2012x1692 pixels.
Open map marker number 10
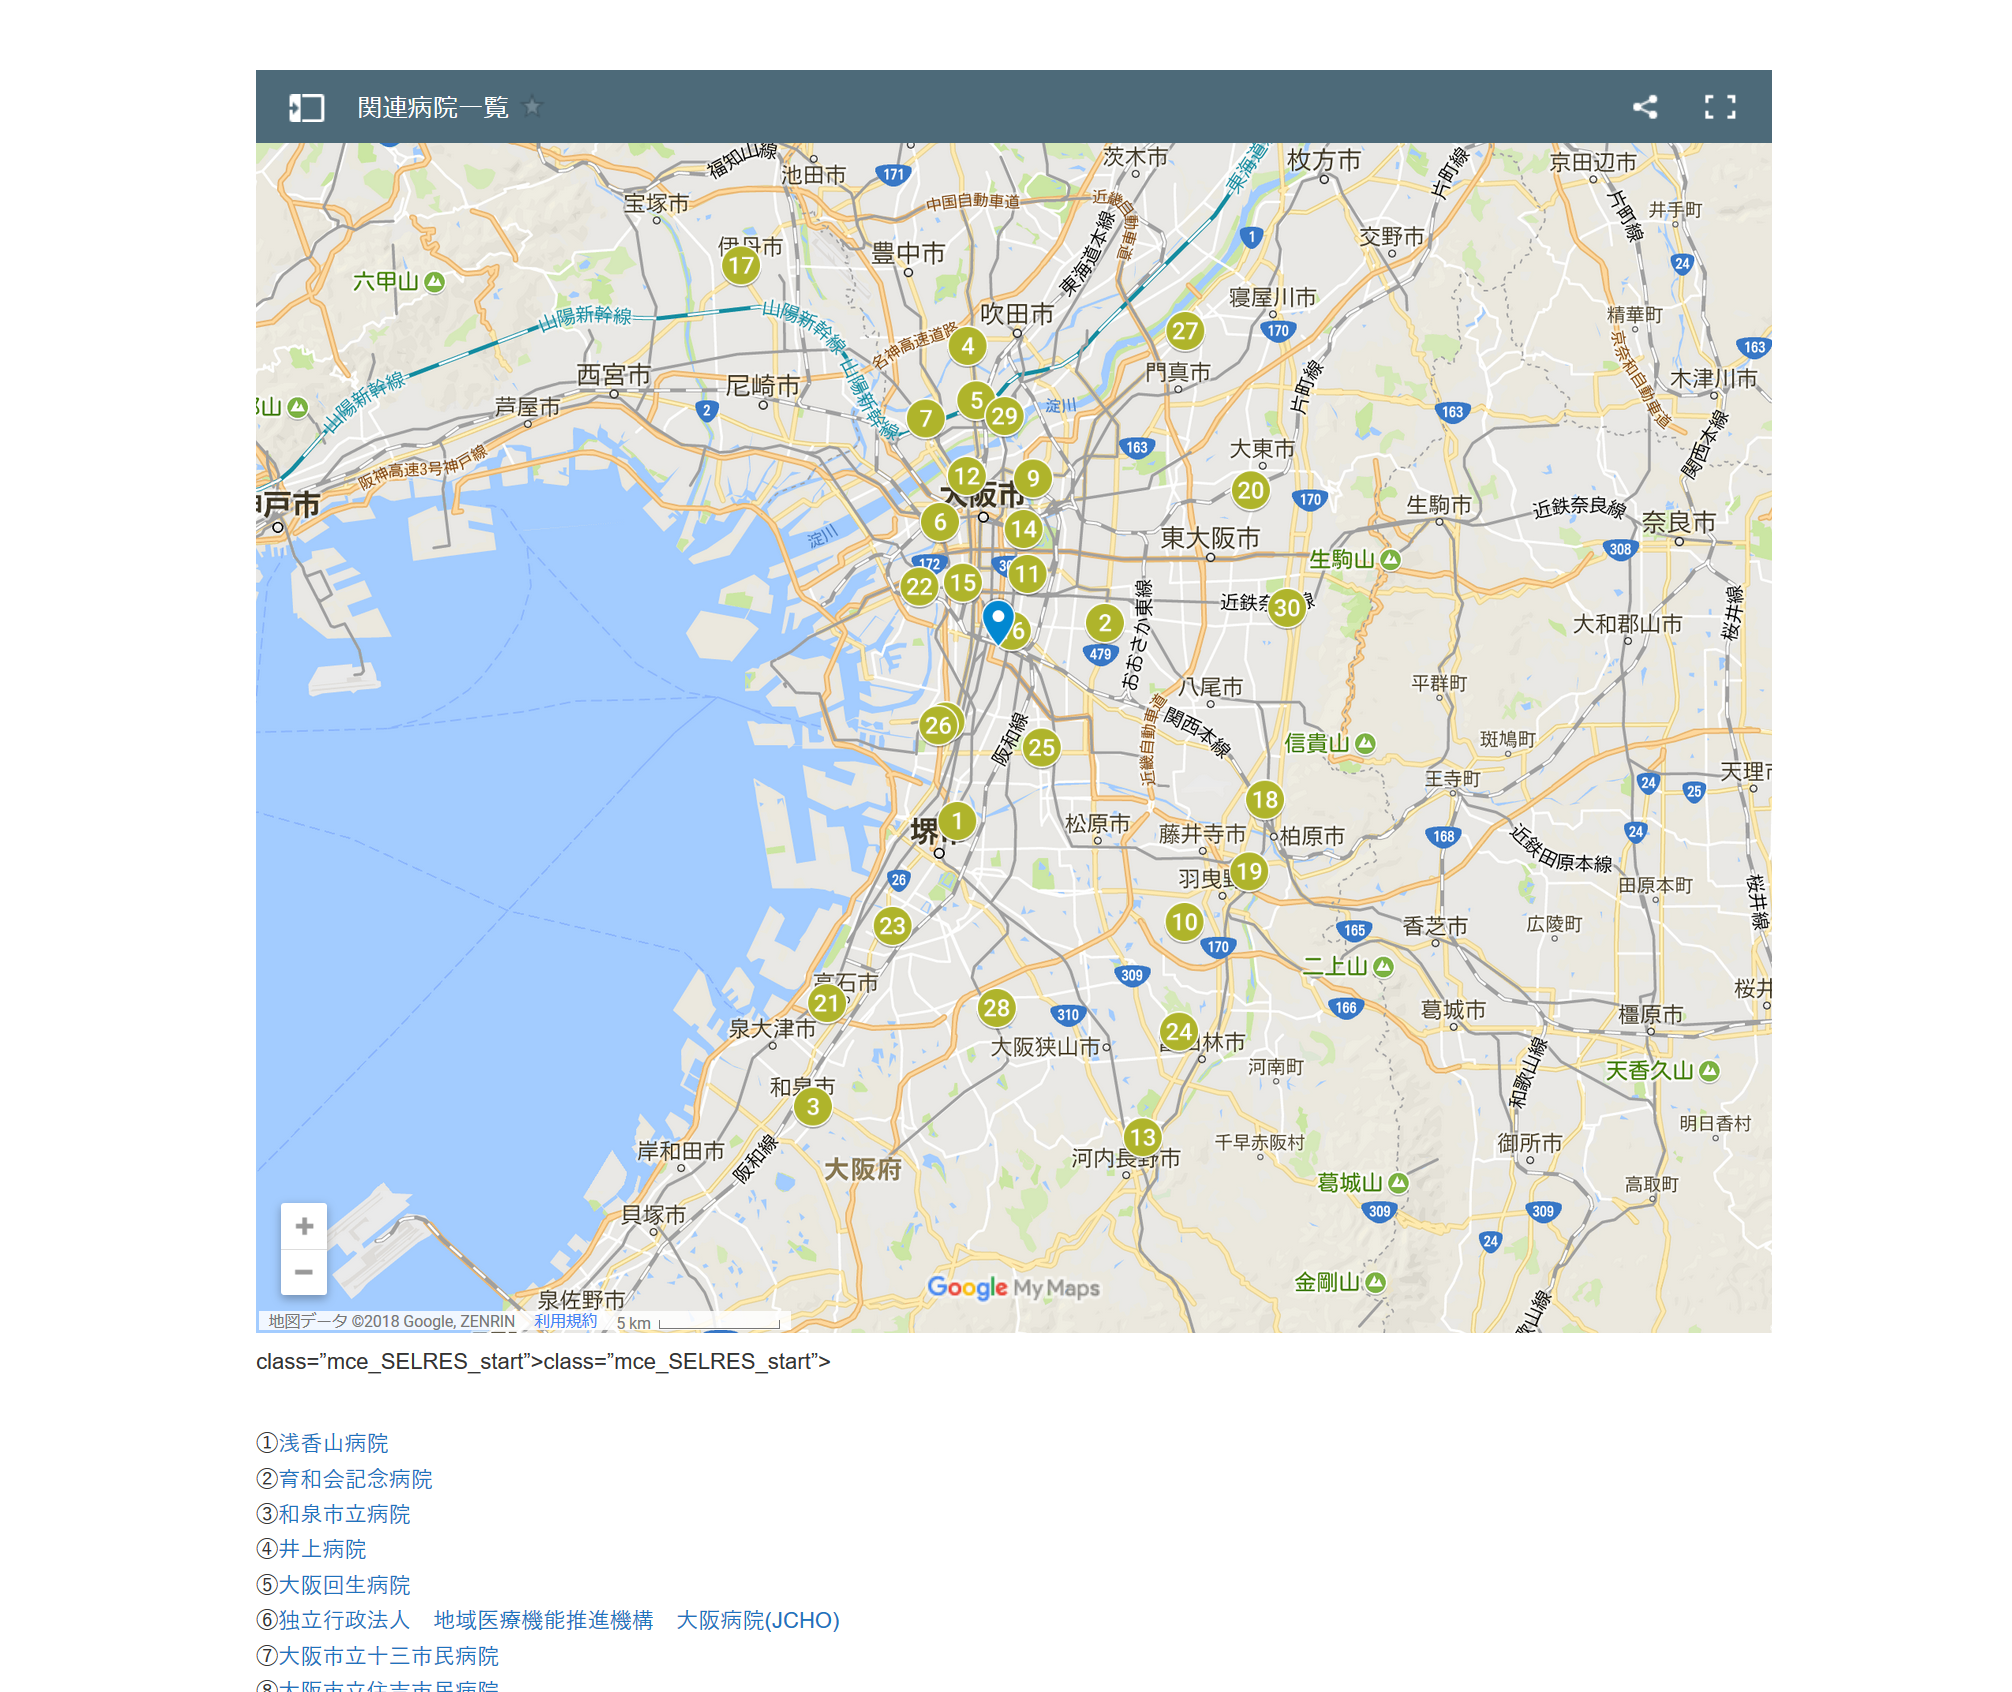pyautogui.click(x=1184, y=921)
